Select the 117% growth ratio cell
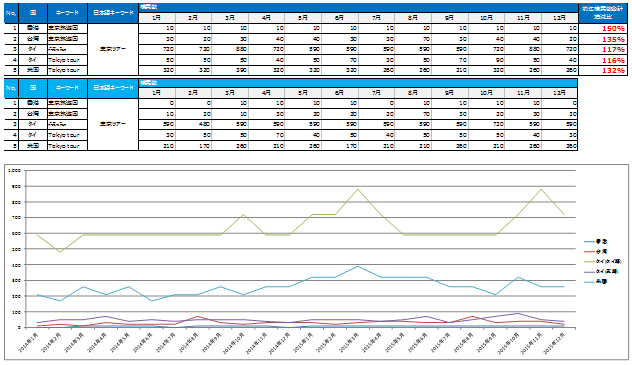 coord(602,50)
